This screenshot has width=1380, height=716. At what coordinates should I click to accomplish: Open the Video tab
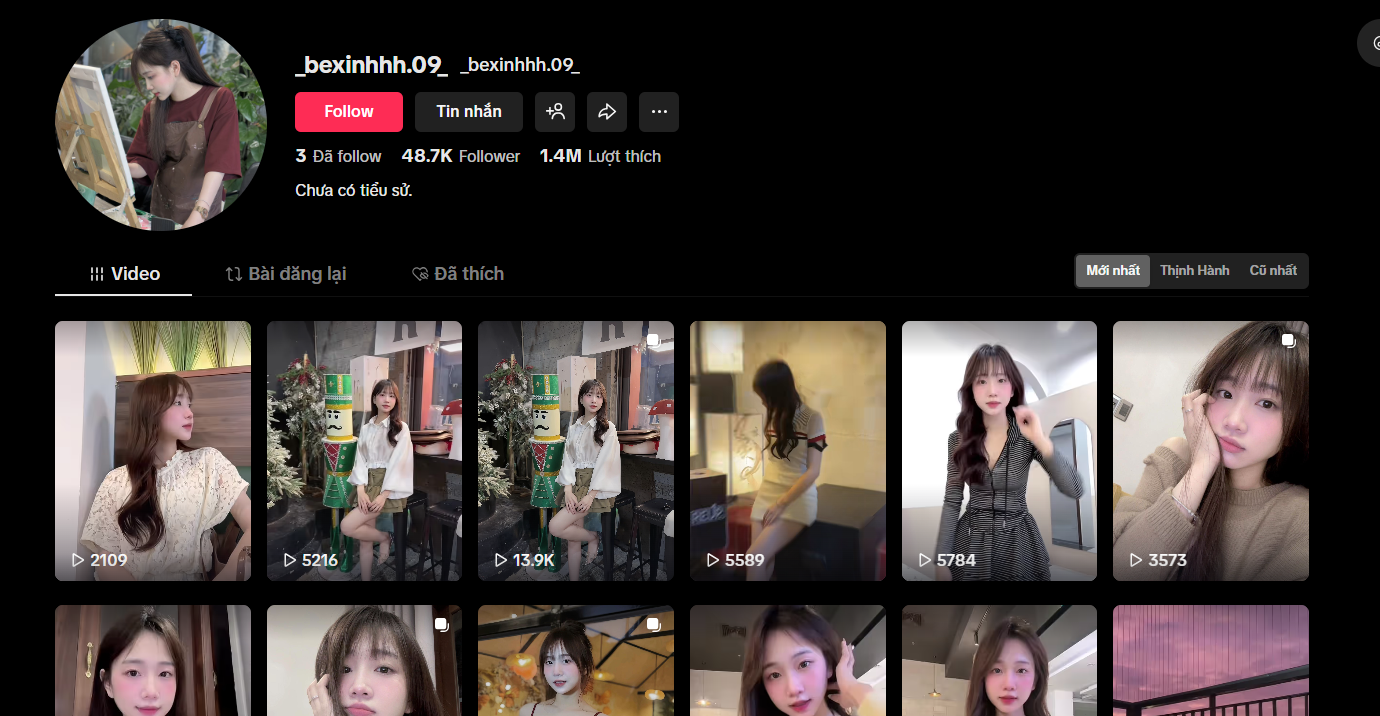pyautogui.click(x=124, y=274)
